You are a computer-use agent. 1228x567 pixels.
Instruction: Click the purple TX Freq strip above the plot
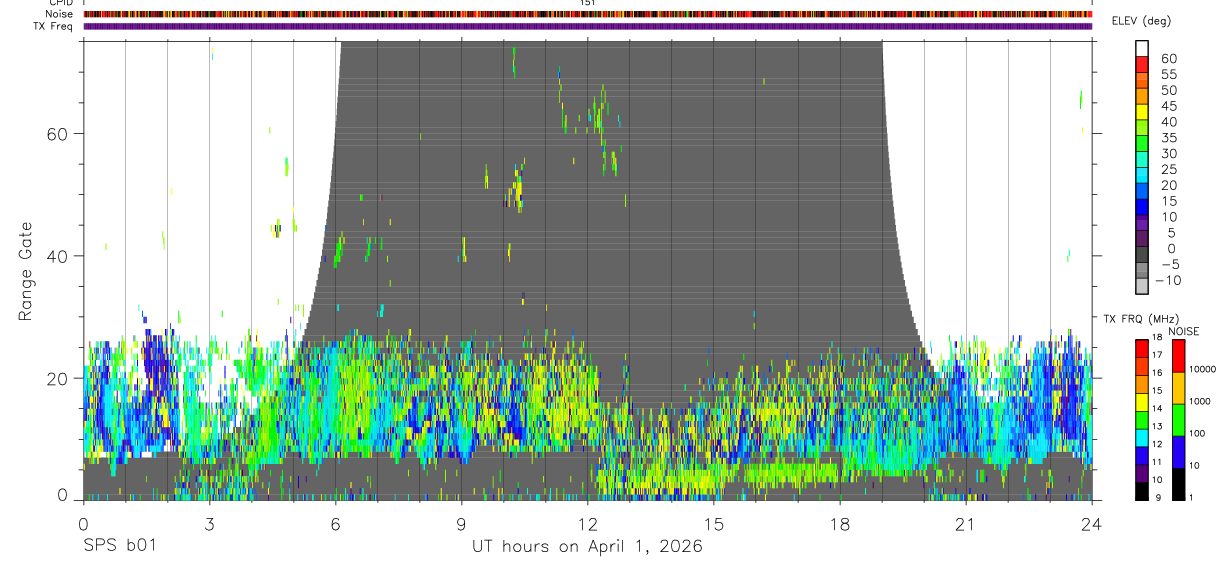point(587,26)
